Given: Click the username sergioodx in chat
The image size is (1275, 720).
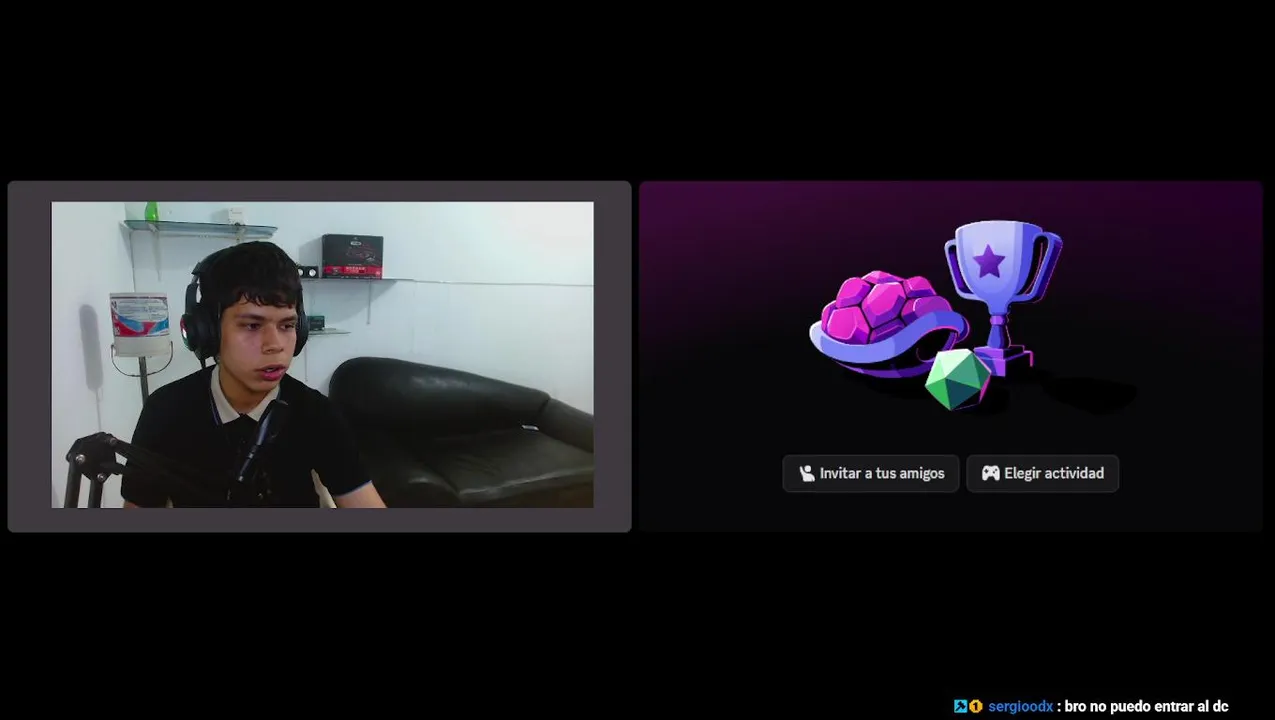Looking at the screenshot, I should tap(1020, 706).
